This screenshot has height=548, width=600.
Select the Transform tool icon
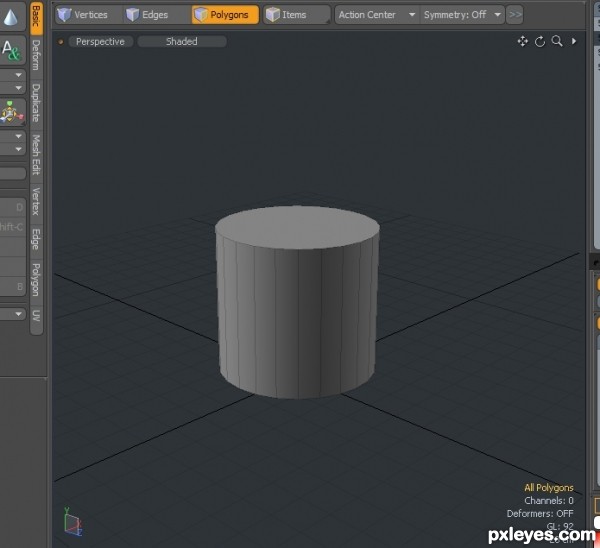[x=11, y=113]
